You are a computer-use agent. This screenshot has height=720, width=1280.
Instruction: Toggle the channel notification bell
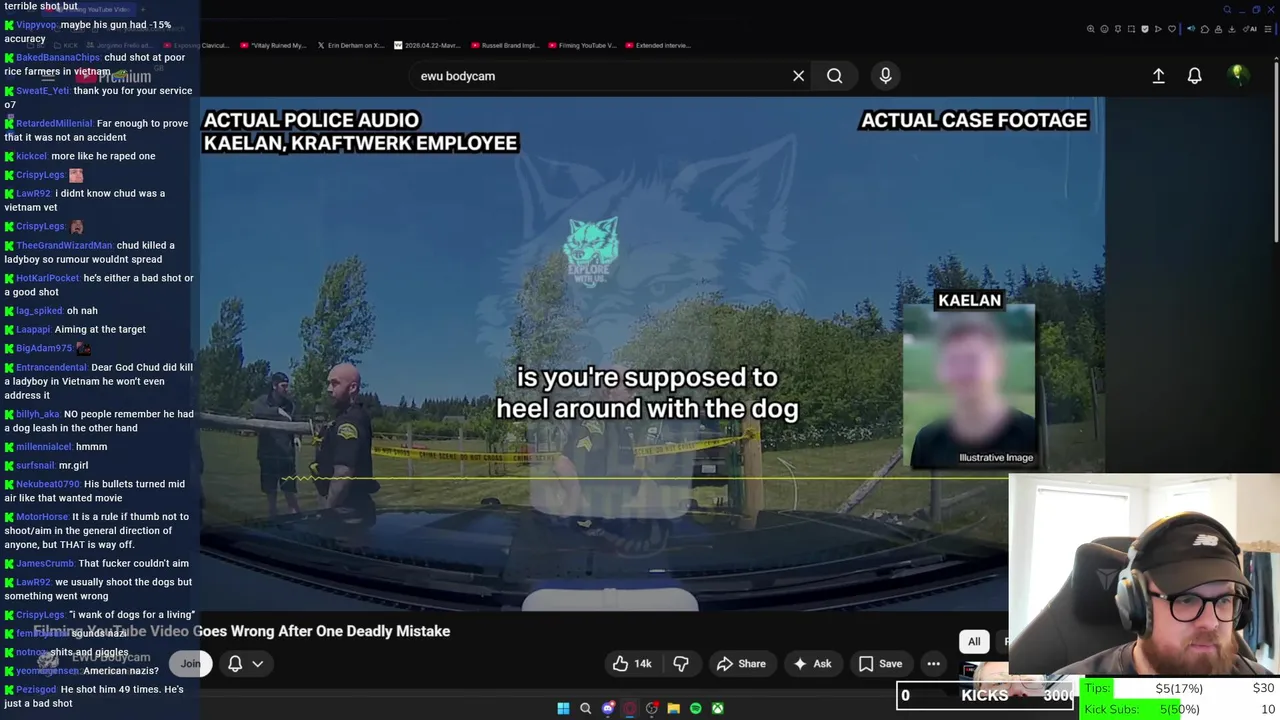point(235,663)
